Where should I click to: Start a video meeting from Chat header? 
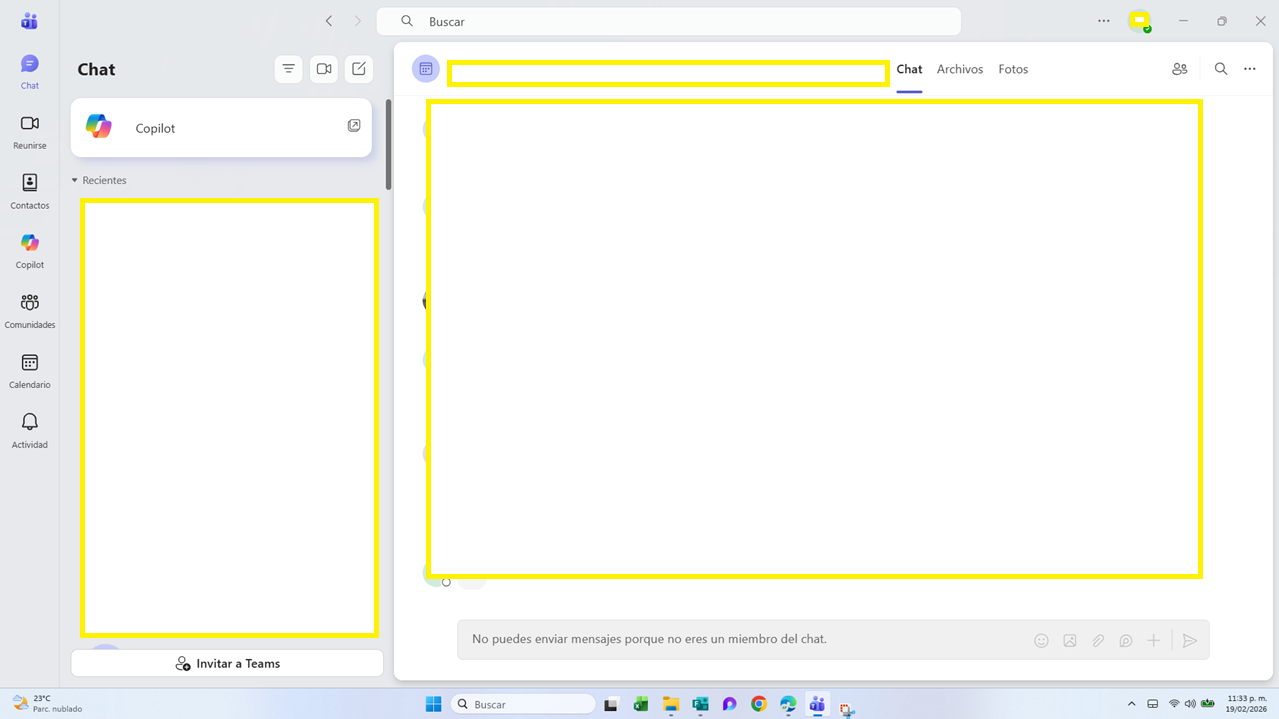pos(324,69)
